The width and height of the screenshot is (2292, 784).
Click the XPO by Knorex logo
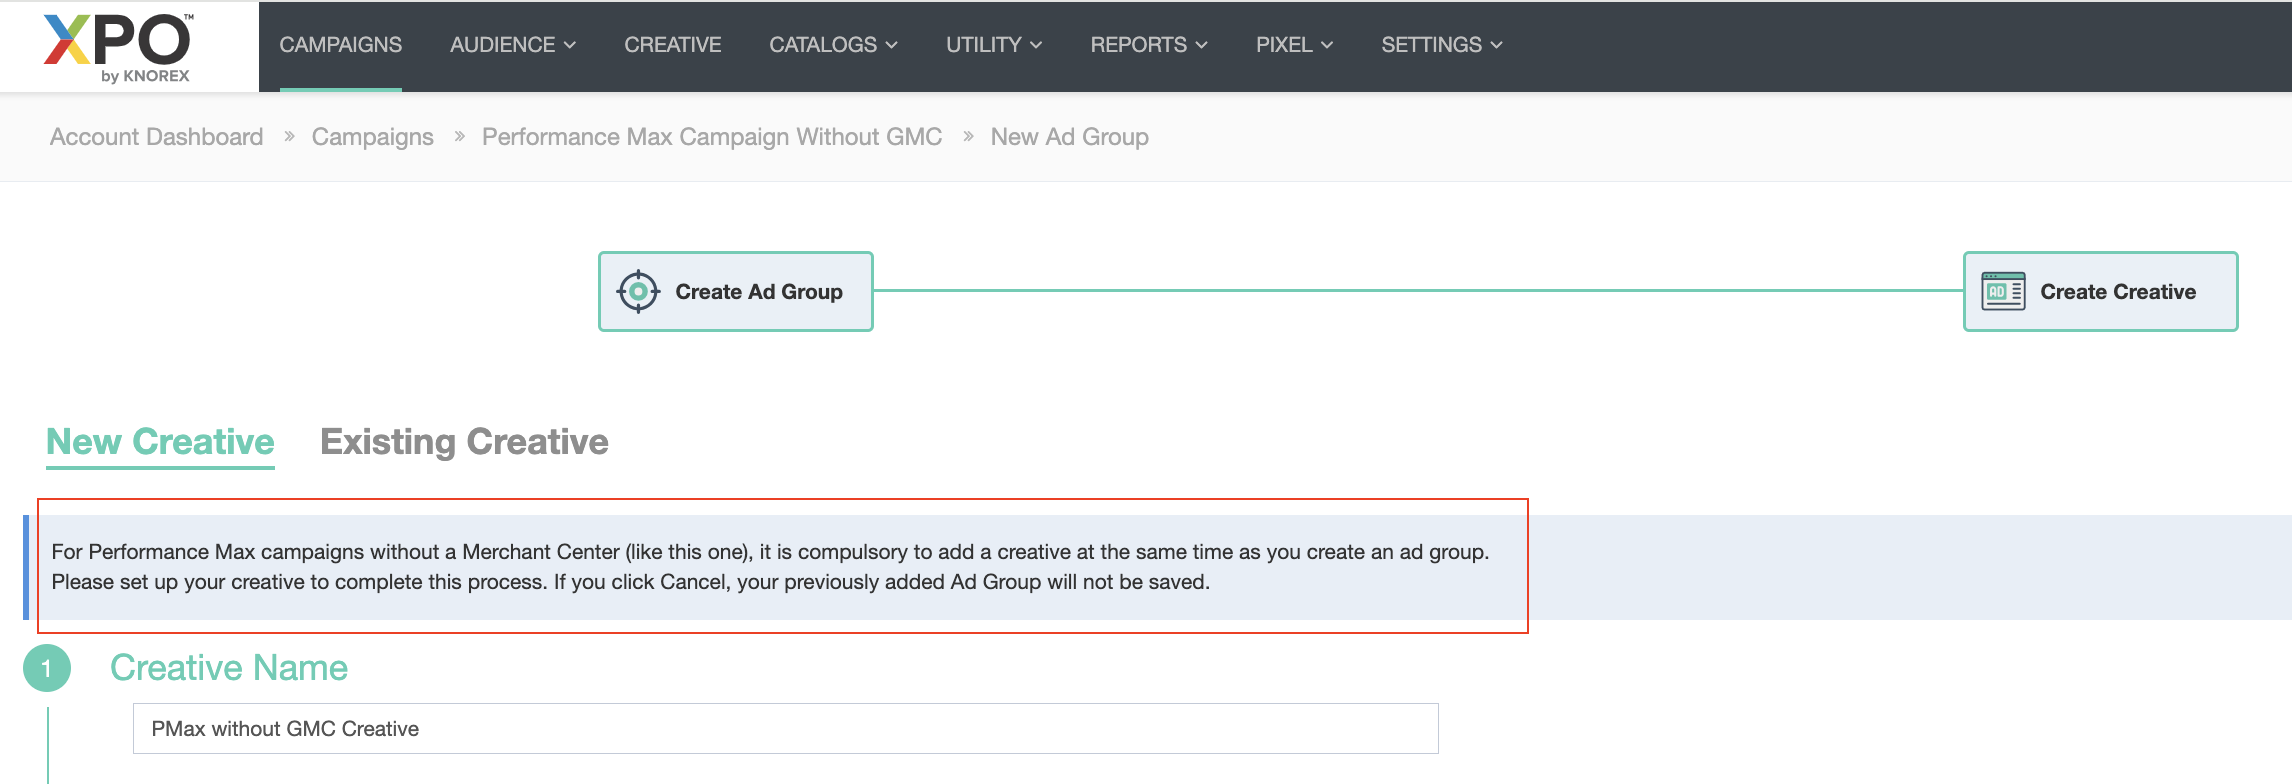pos(119,47)
